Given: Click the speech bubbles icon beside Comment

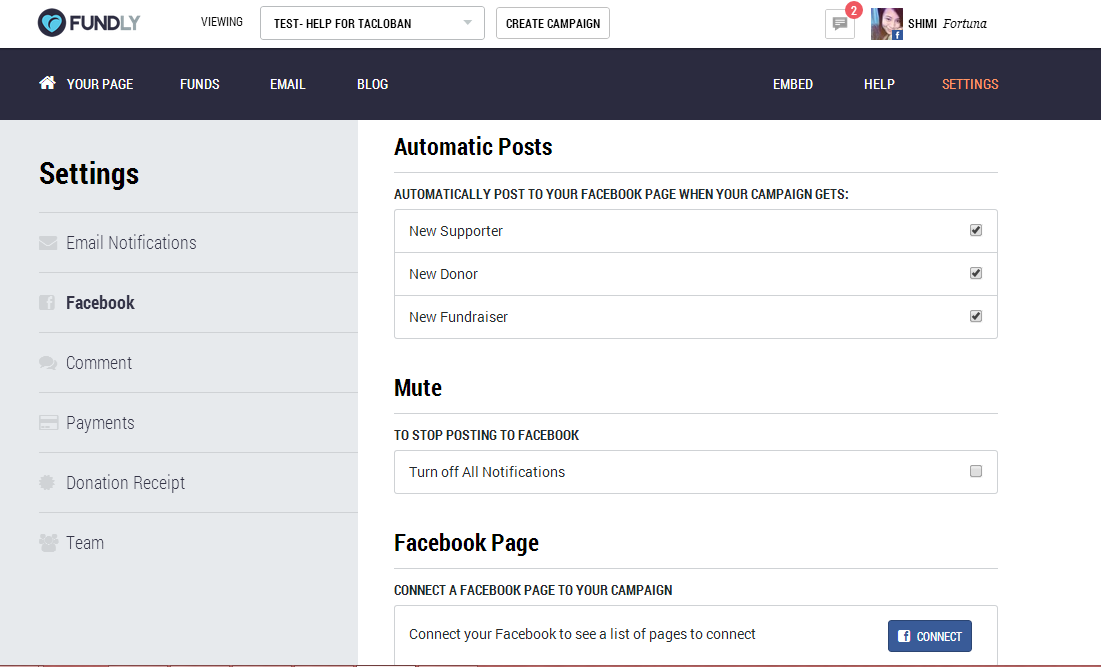Looking at the screenshot, I should tap(48, 363).
